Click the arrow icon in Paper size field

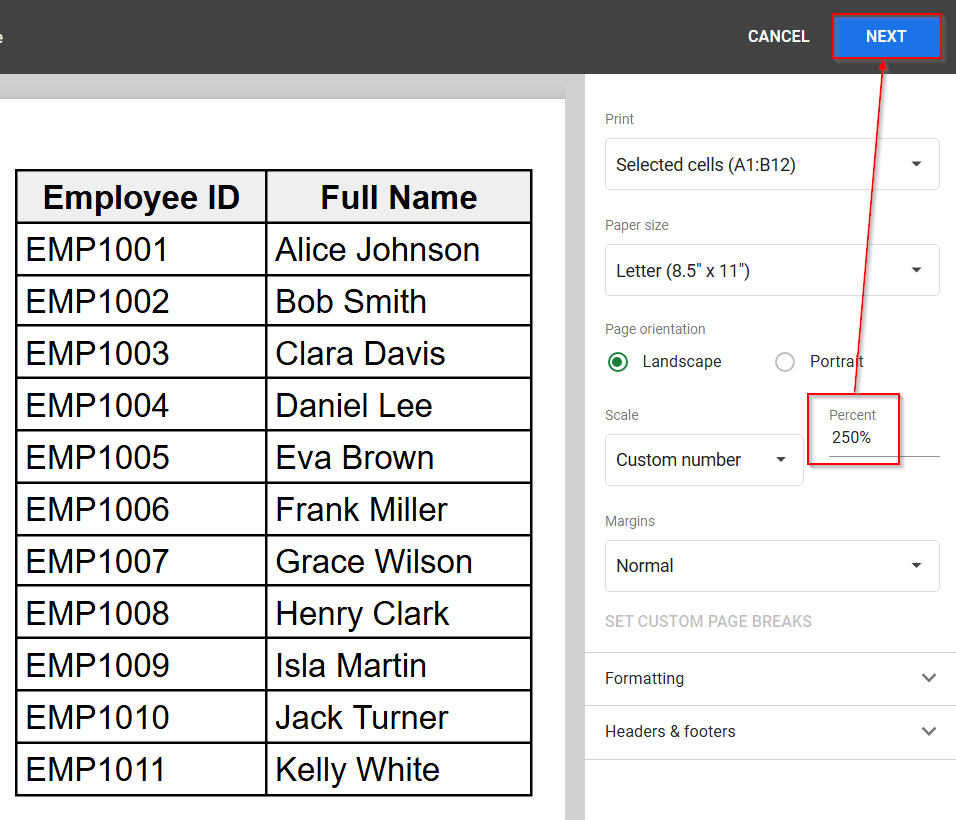[916, 271]
